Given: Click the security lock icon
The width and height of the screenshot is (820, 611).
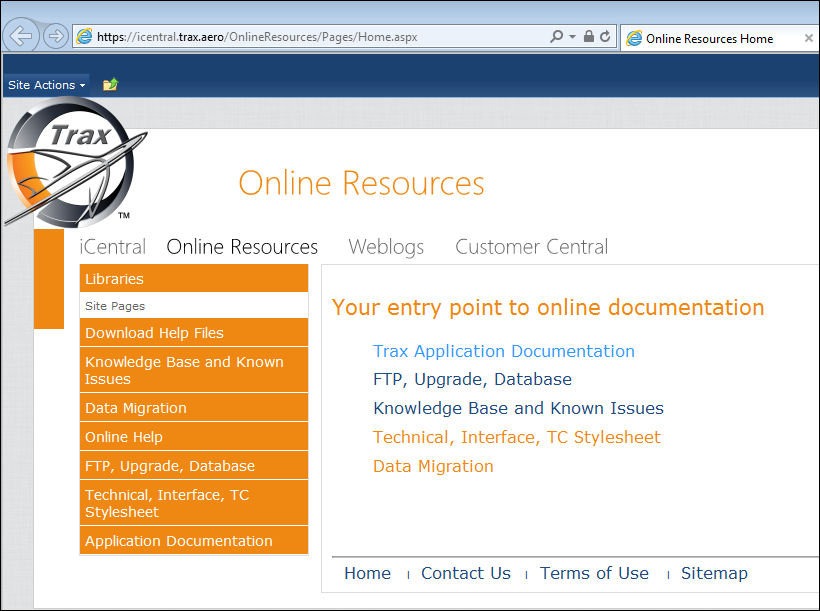Looking at the screenshot, I should [589, 36].
